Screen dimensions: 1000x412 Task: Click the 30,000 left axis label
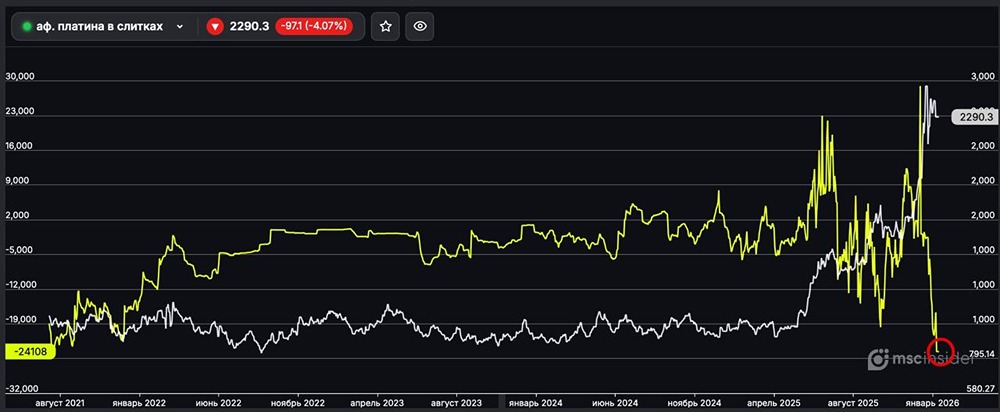[x=21, y=77]
